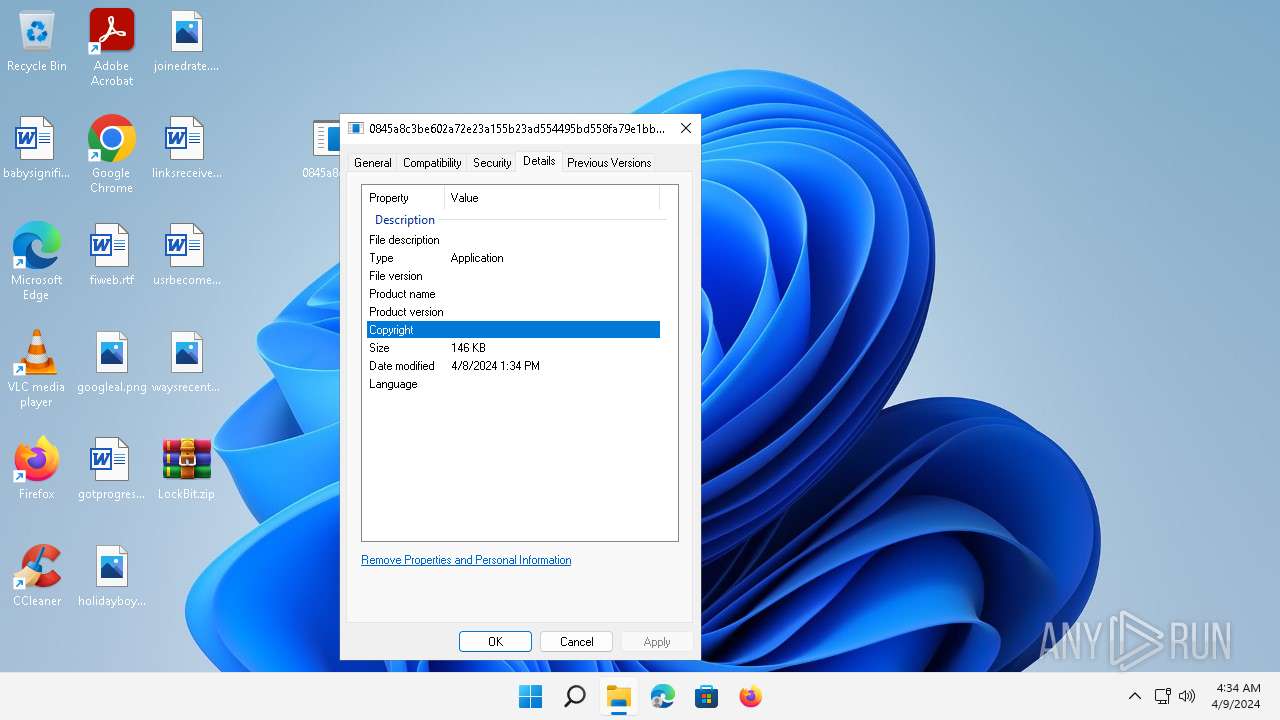Select the holidayboy image file icon

click(112, 575)
